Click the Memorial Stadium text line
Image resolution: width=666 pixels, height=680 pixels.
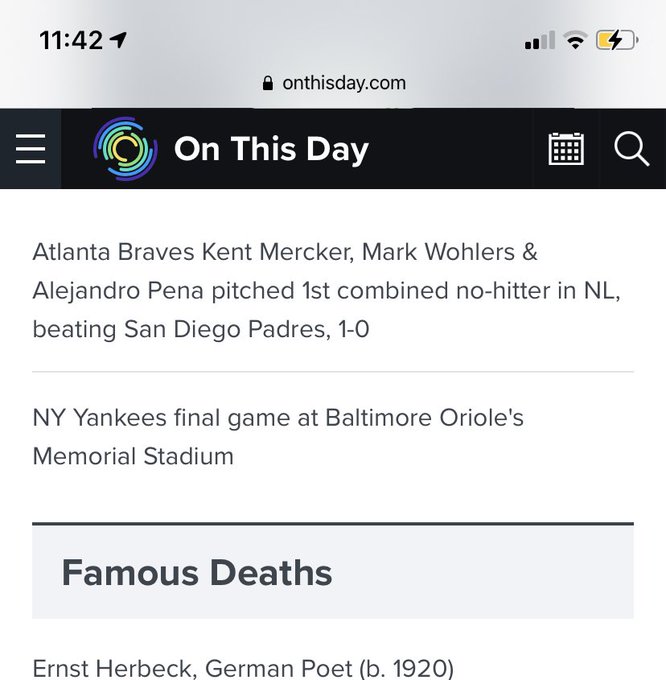click(x=133, y=456)
